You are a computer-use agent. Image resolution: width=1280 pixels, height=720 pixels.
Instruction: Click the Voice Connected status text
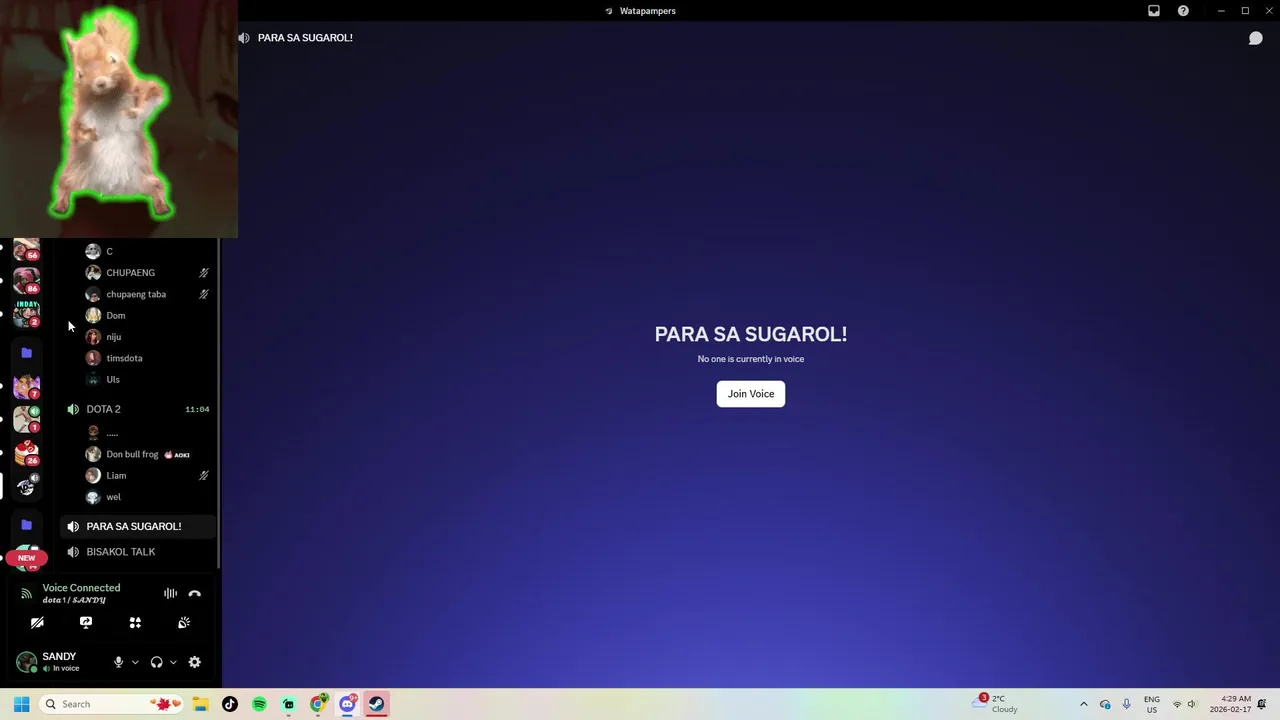click(x=81, y=588)
